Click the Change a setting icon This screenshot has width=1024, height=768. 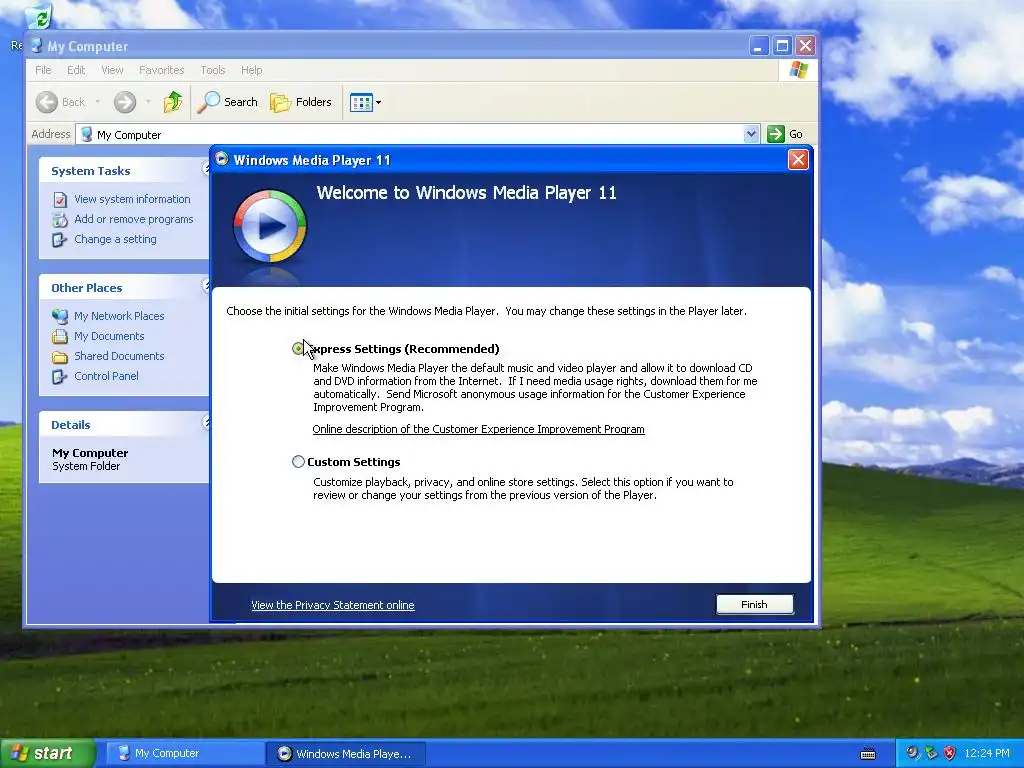pos(59,240)
